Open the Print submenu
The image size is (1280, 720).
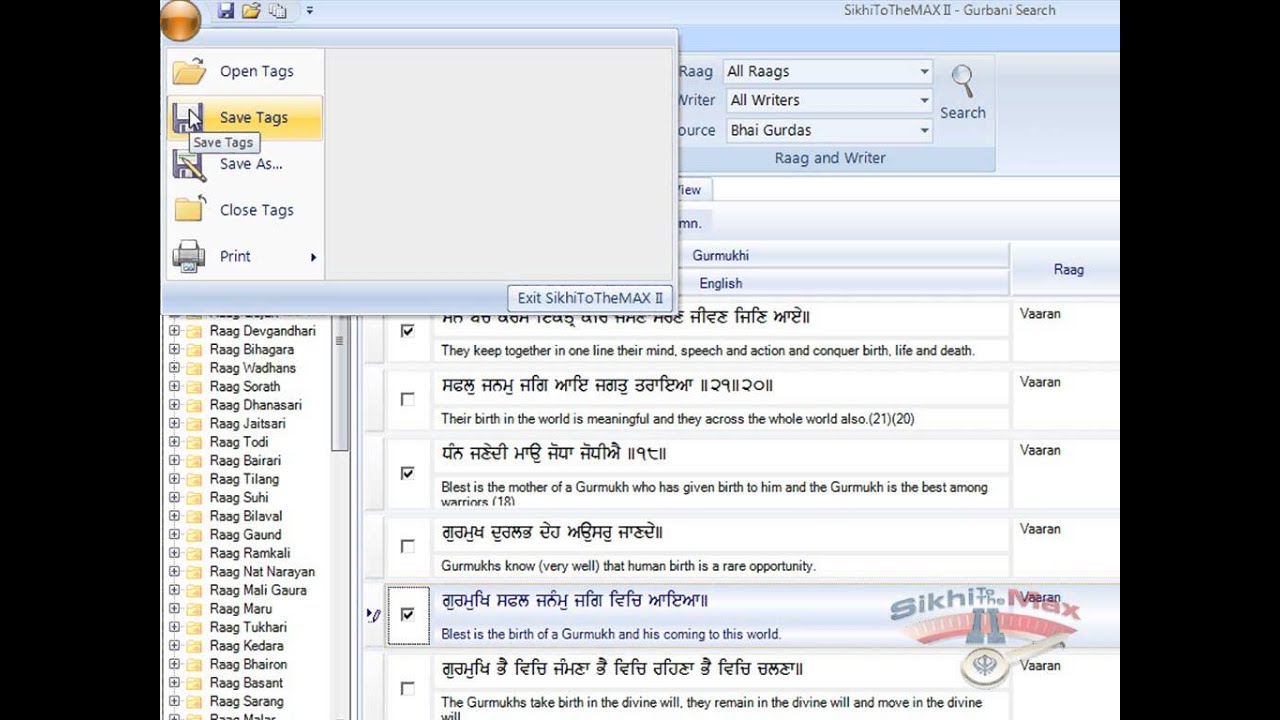243,256
